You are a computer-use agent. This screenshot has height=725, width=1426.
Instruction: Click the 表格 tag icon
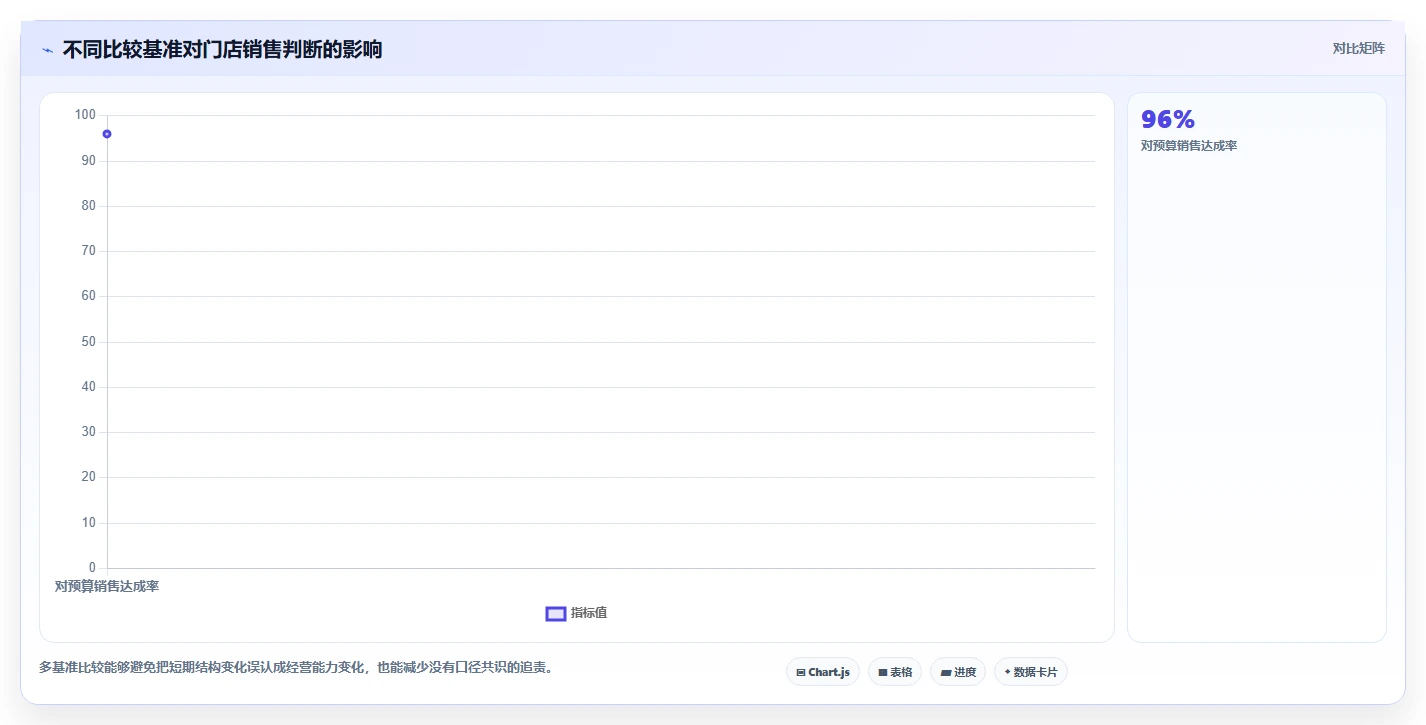pyautogui.click(x=883, y=673)
